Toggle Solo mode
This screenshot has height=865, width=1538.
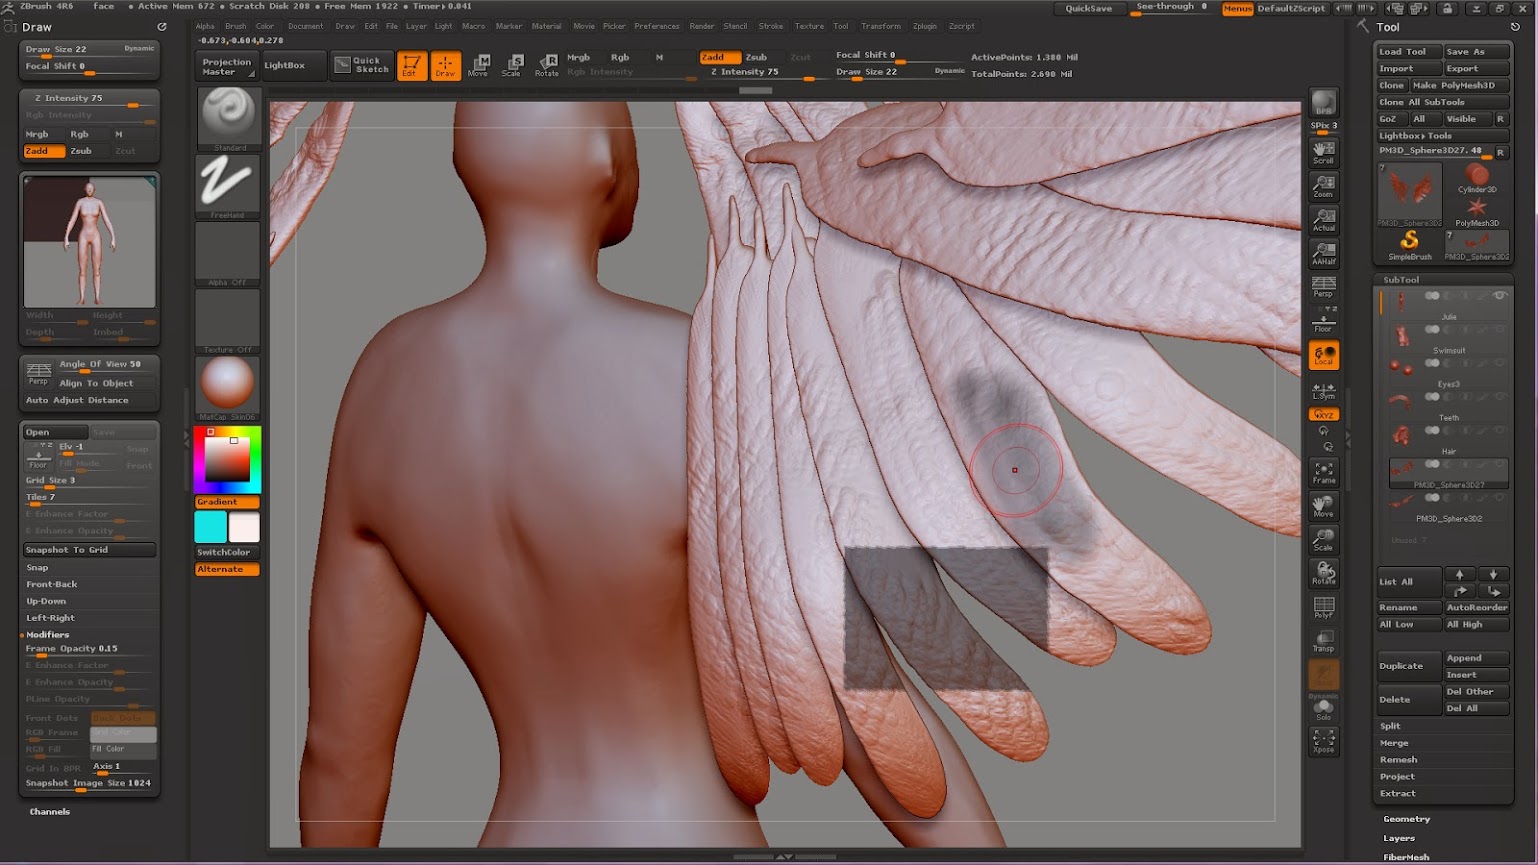1324,709
